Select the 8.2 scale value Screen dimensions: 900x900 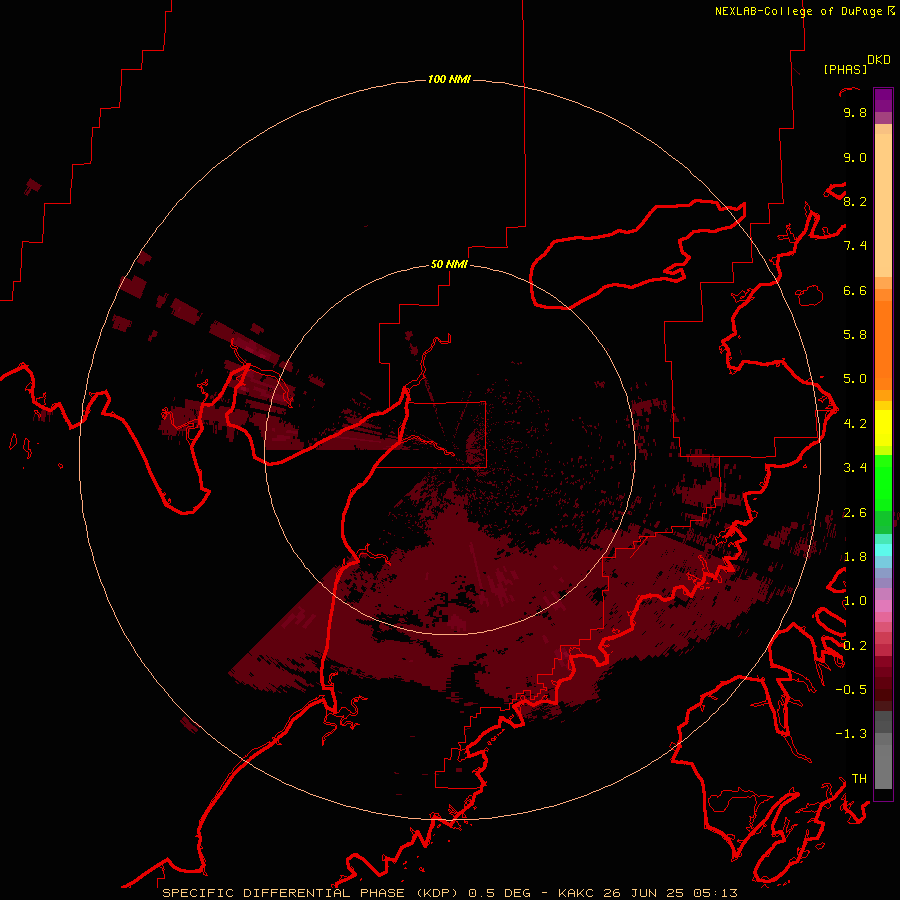(855, 201)
